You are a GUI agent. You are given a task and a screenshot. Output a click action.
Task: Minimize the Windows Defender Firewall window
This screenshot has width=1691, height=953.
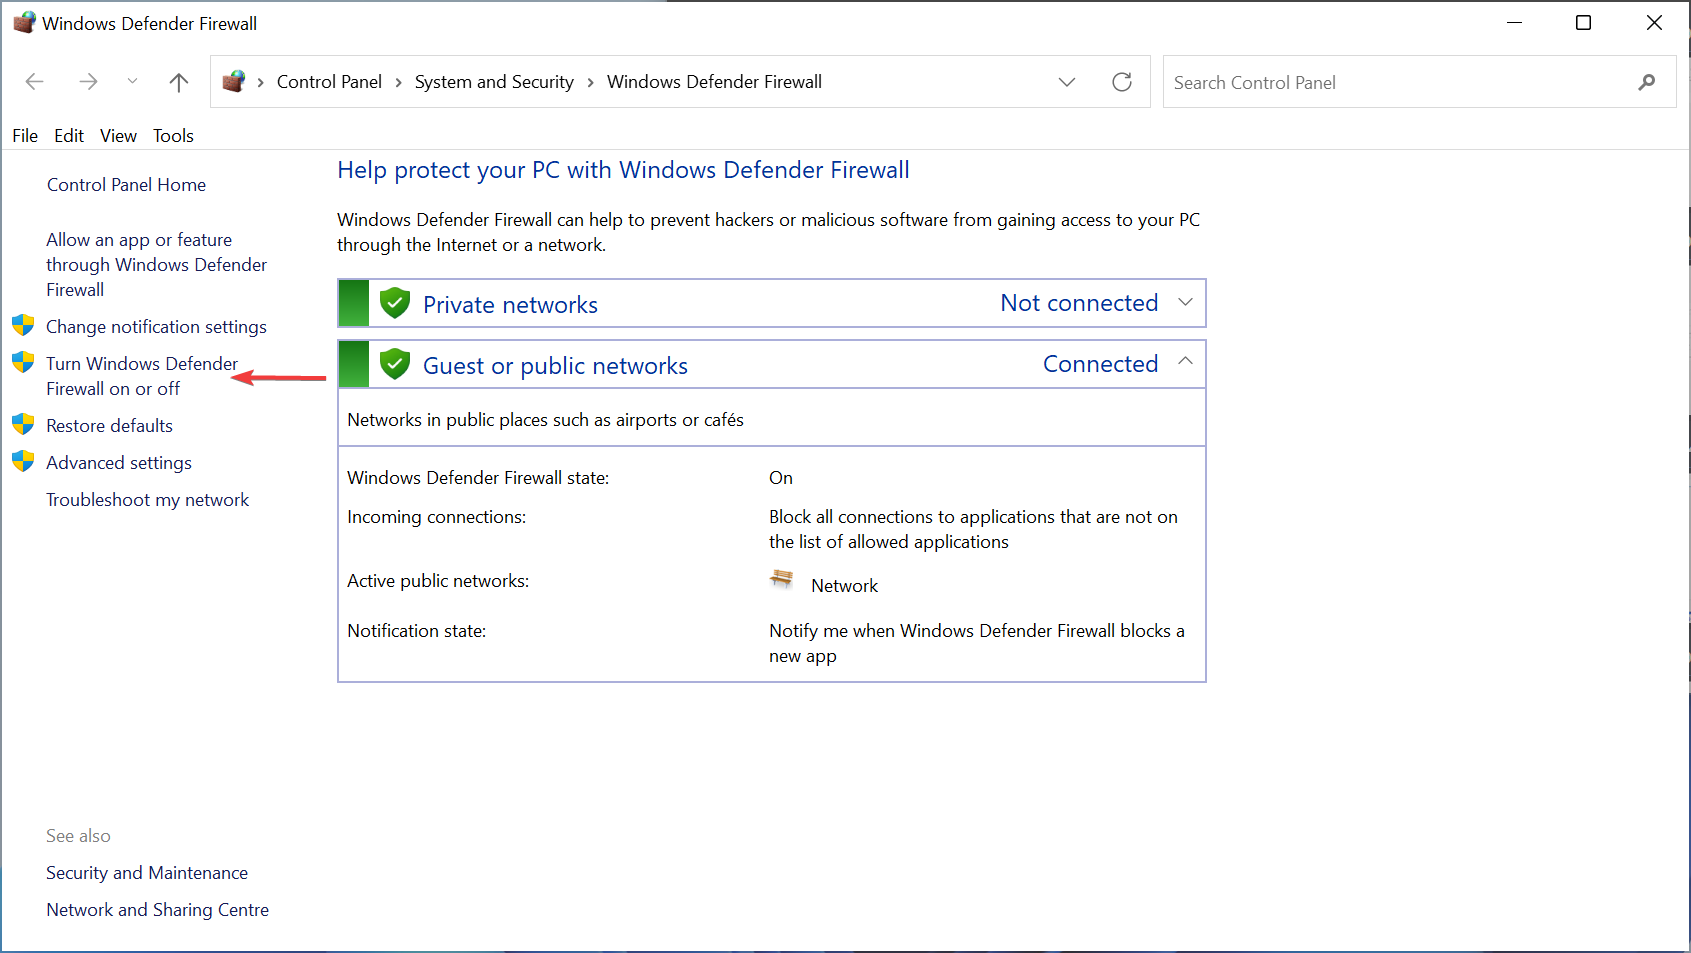pos(1514,22)
